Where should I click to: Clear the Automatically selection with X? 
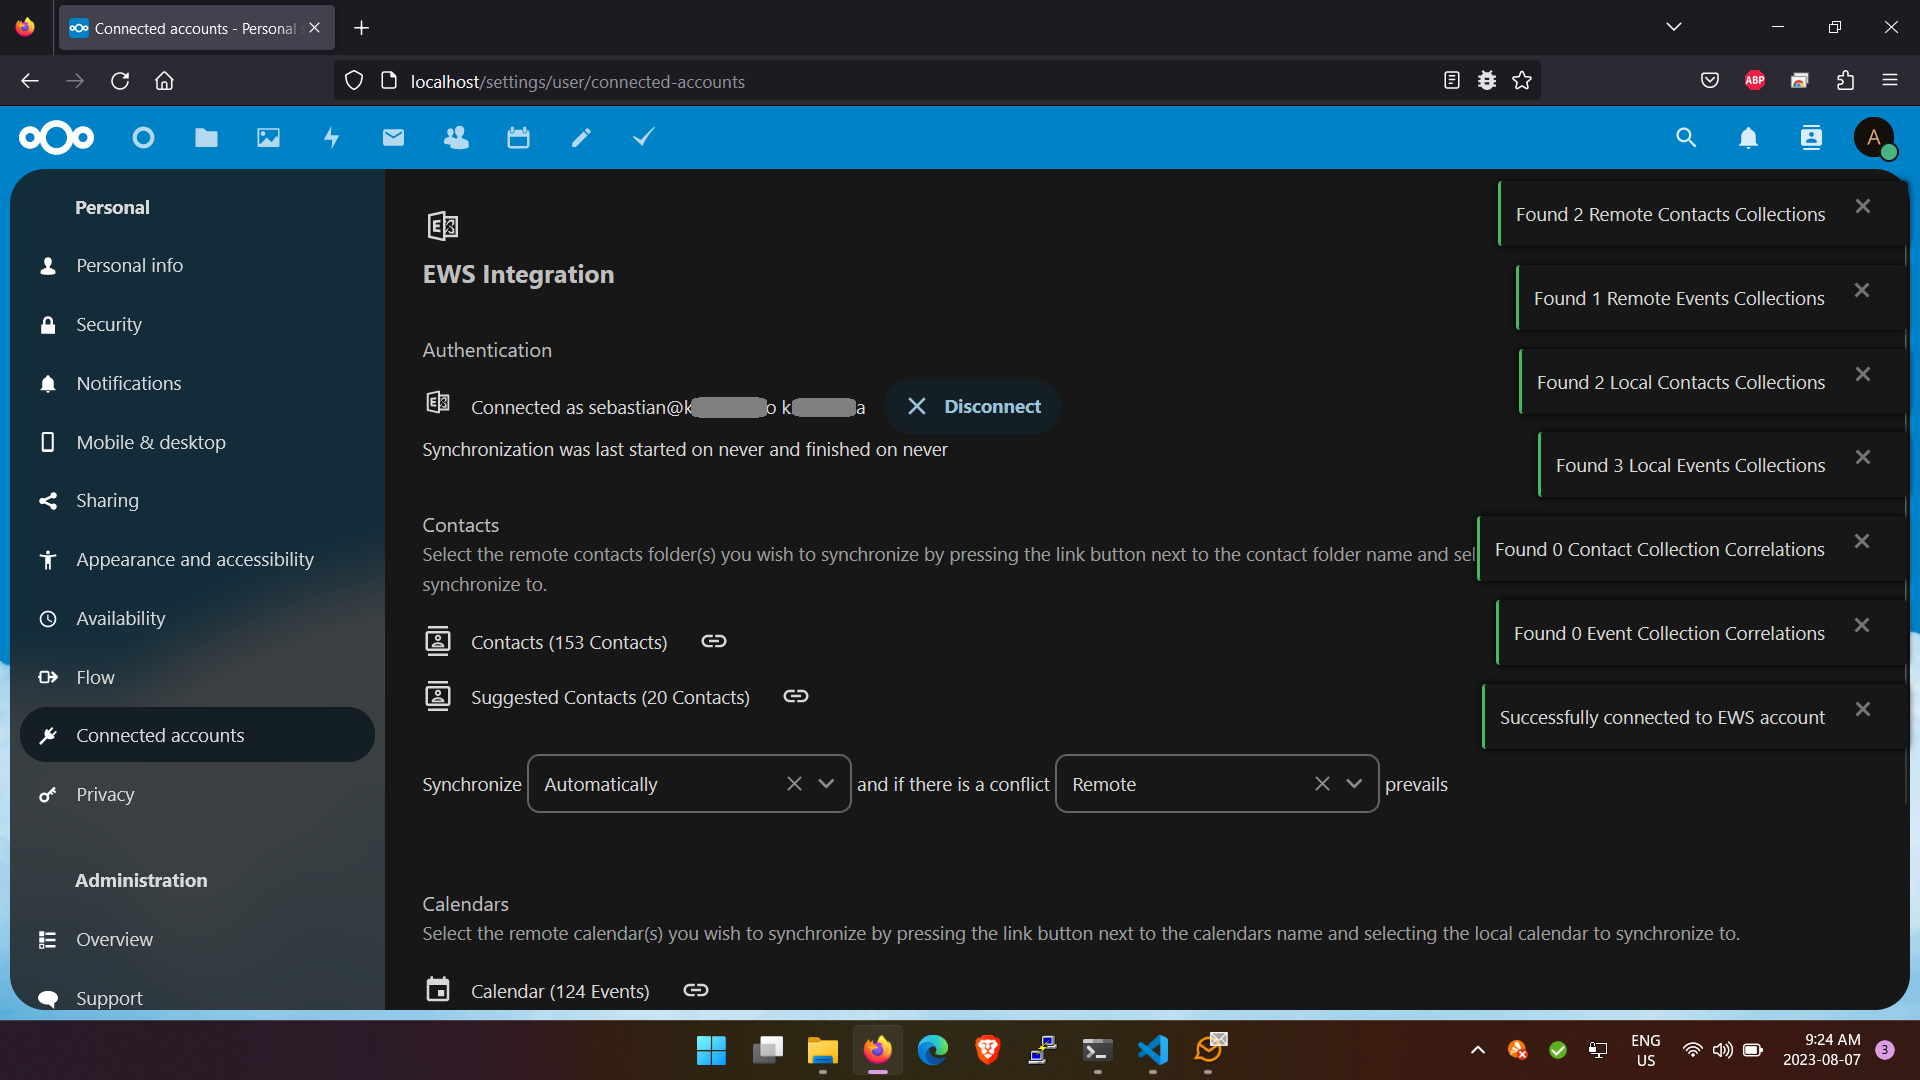click(x=794, y=784)
